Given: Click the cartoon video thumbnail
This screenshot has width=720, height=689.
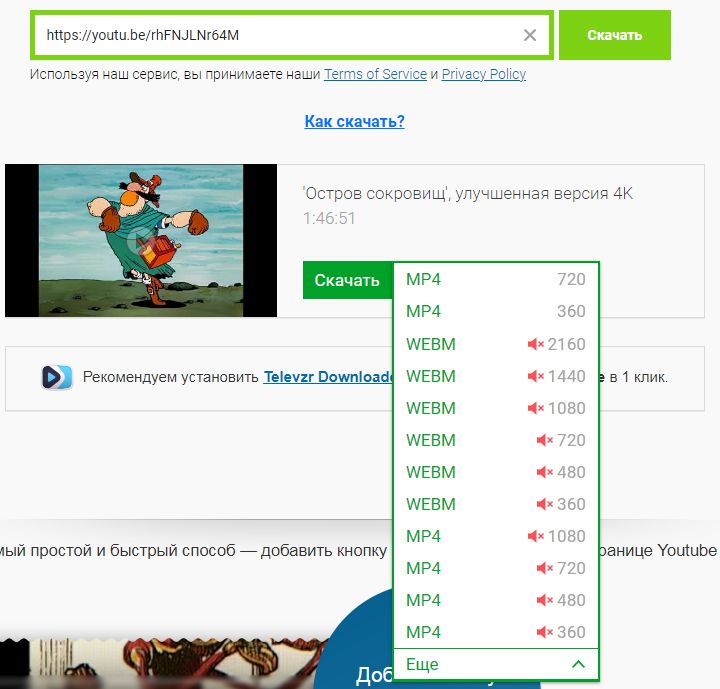Looking at the screenshot, I should click(141, 241).
